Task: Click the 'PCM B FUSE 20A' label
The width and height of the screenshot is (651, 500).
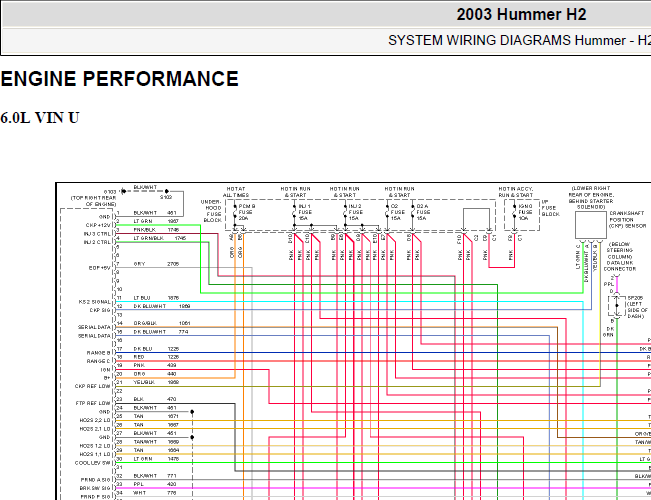Action: pos(247,212)
